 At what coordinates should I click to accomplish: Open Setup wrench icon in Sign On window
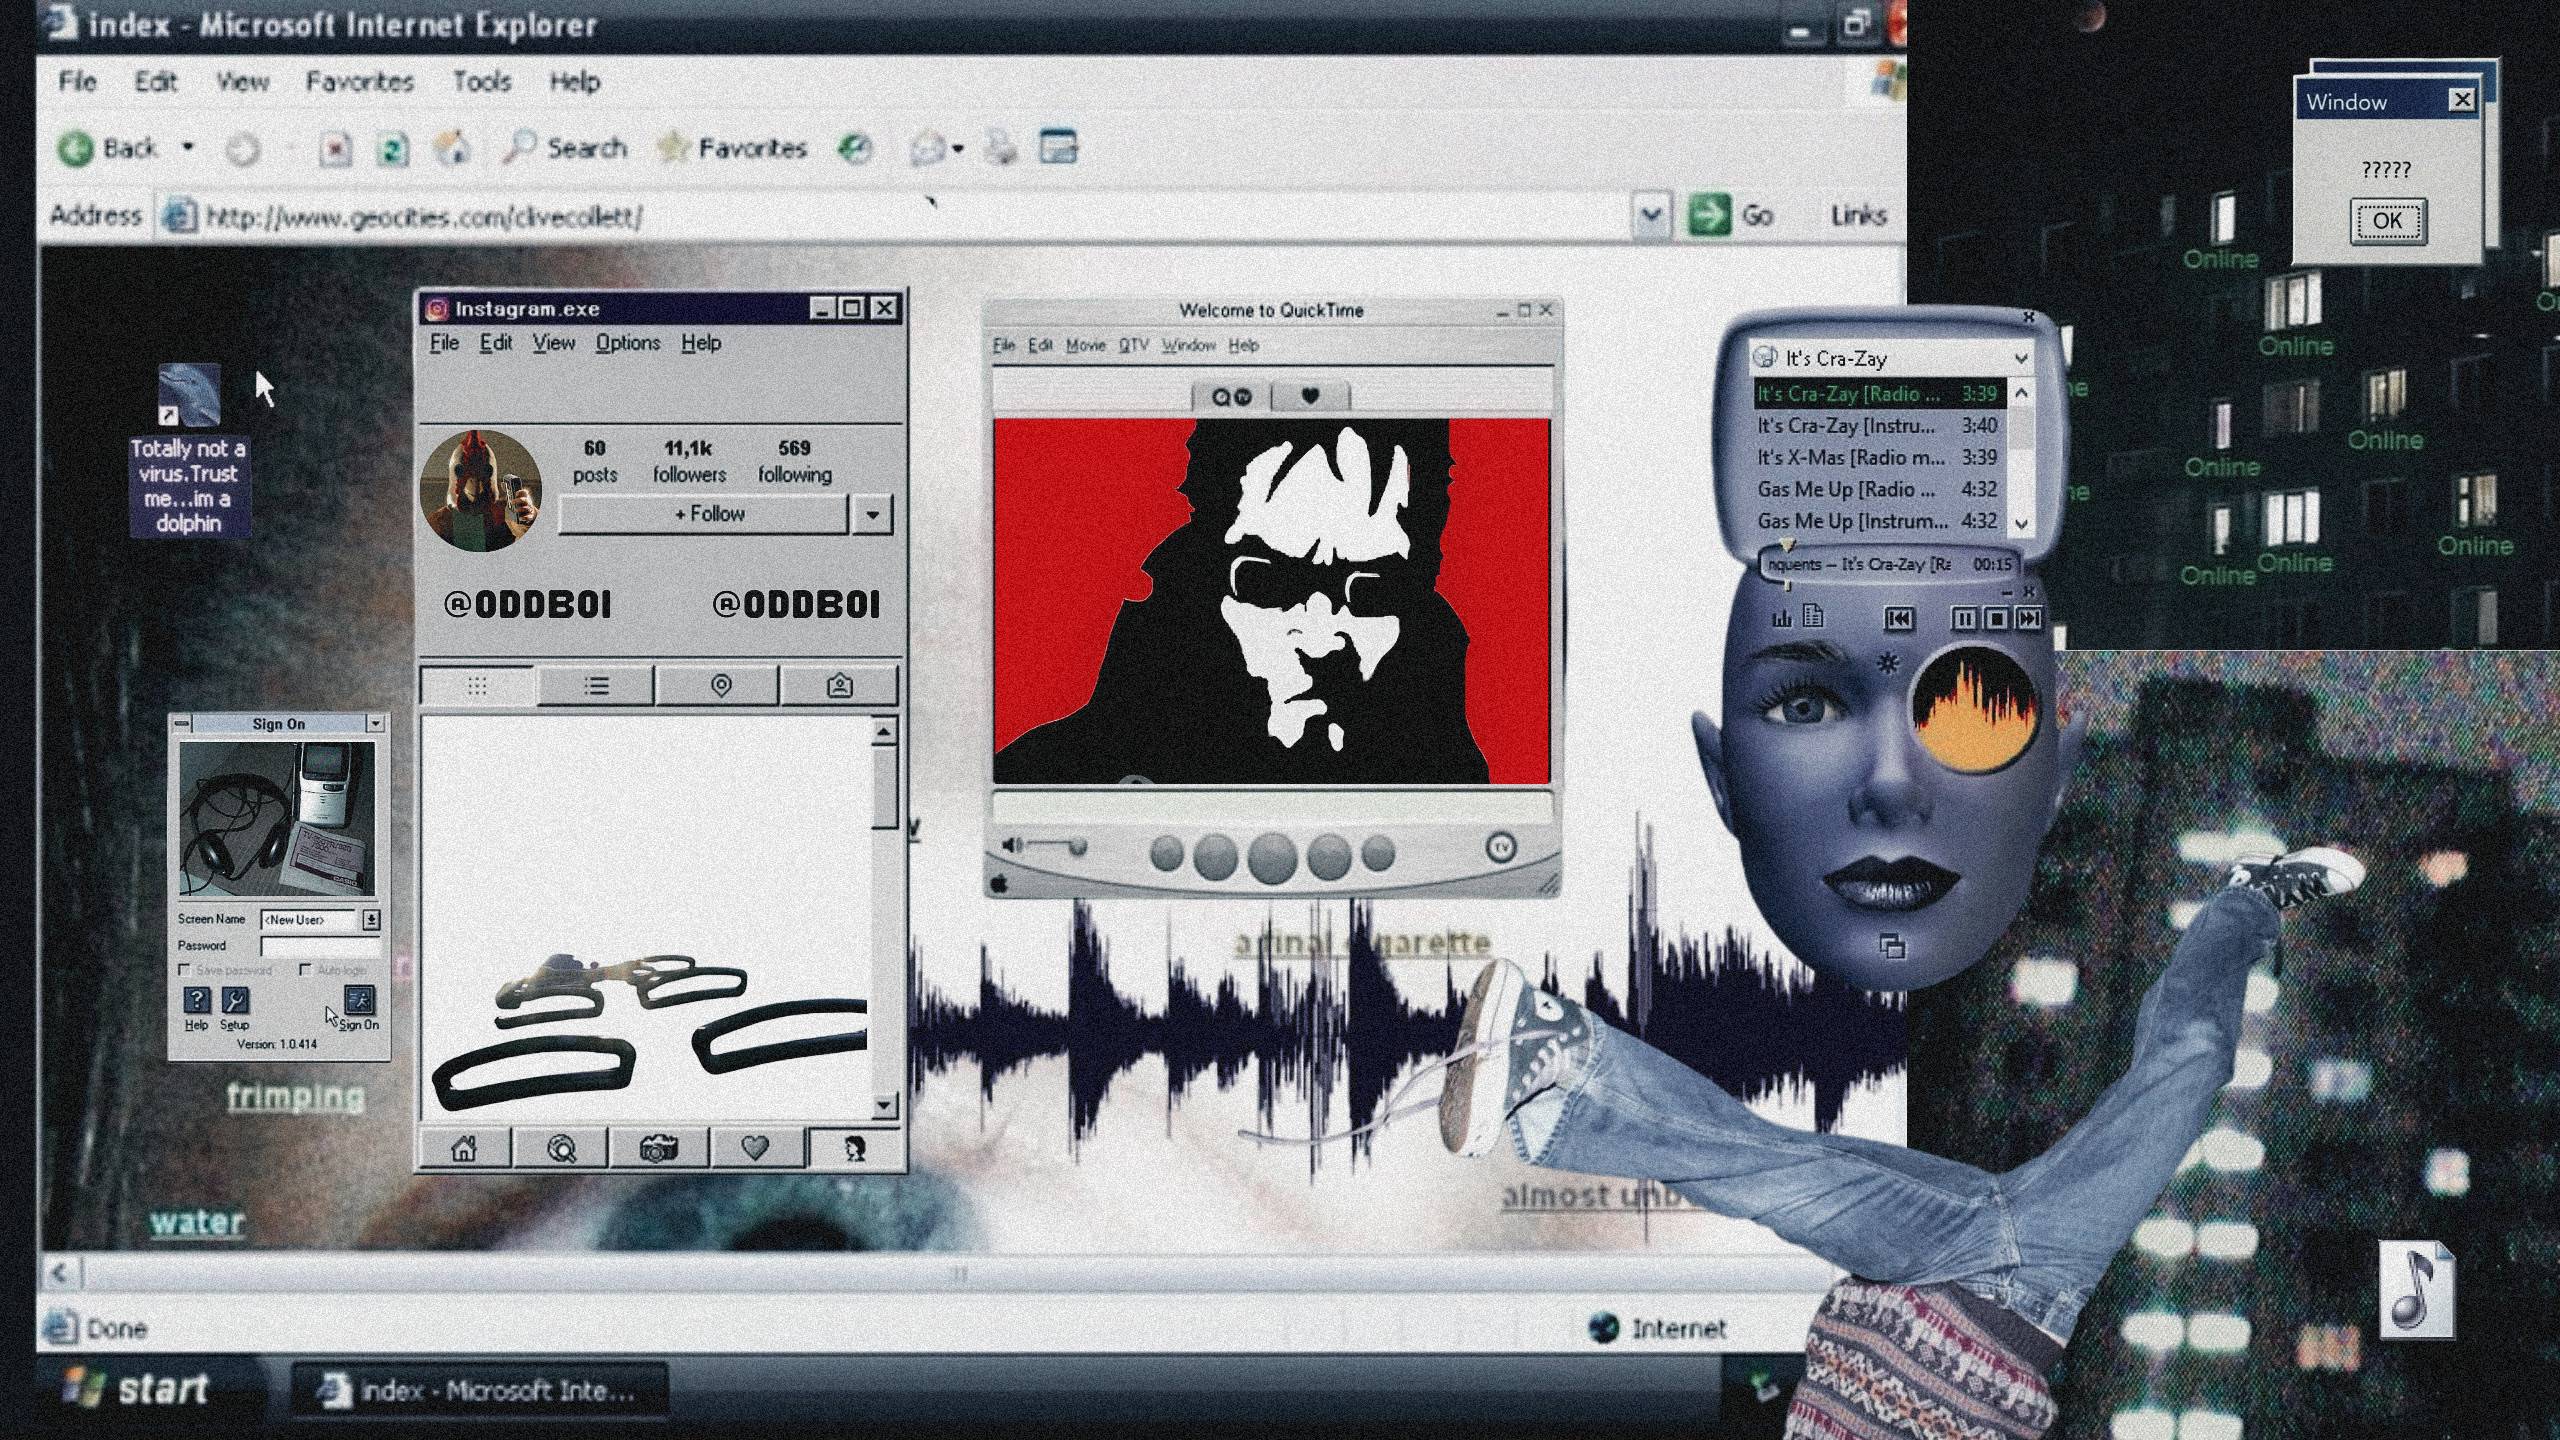point(235,1001)
